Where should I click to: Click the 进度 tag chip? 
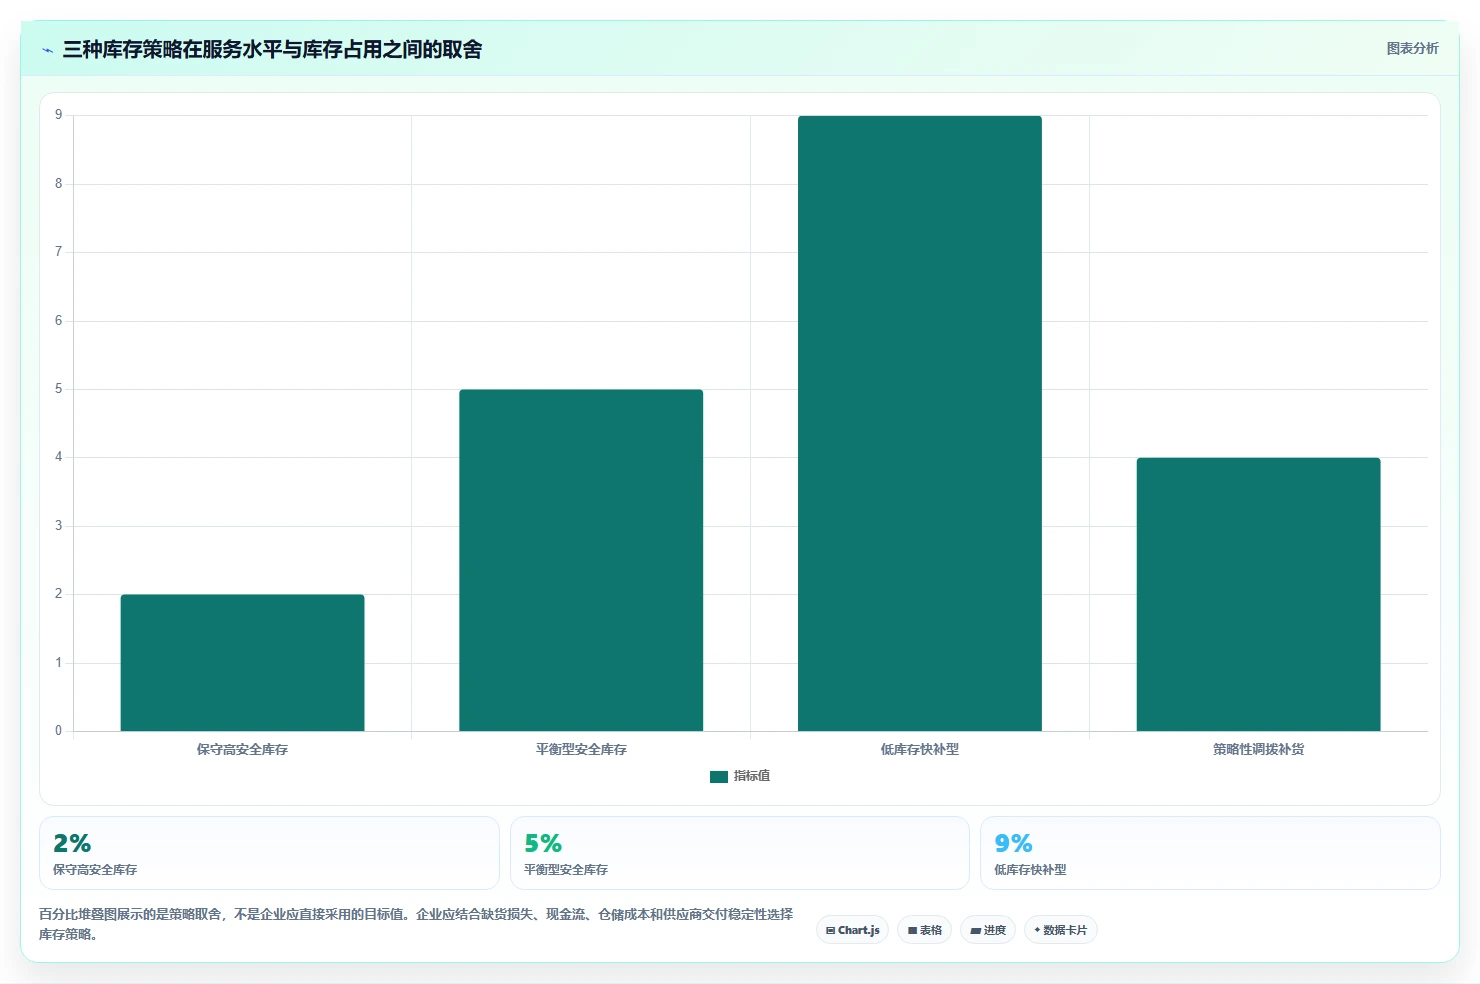coord(988,930)
